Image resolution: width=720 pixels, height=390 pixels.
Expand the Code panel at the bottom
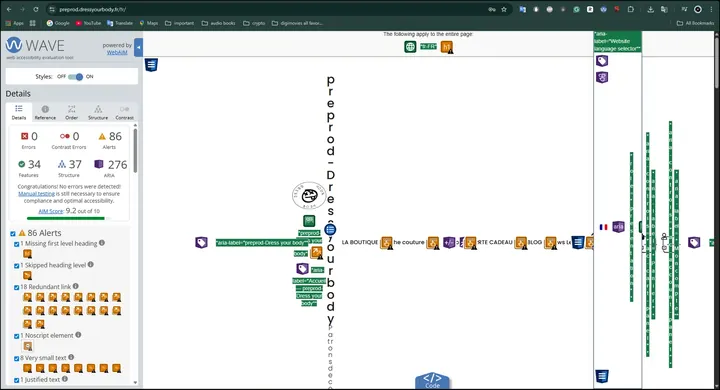coord(432,380)
